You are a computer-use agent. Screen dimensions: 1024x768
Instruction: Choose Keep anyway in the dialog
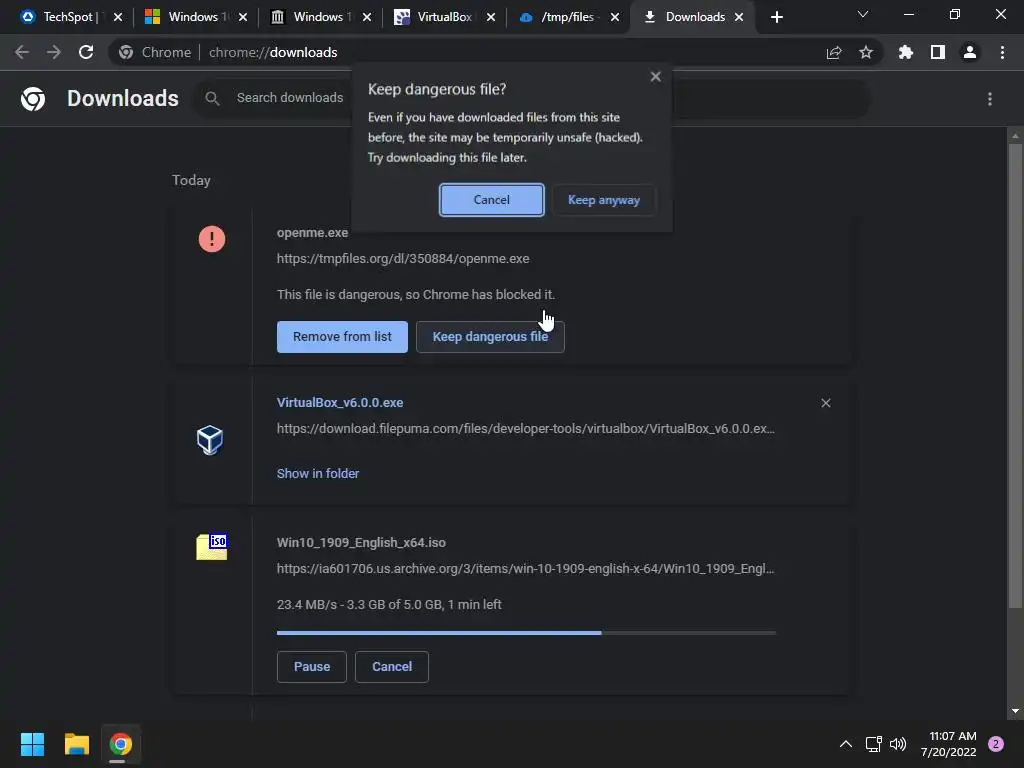point(603,200)
